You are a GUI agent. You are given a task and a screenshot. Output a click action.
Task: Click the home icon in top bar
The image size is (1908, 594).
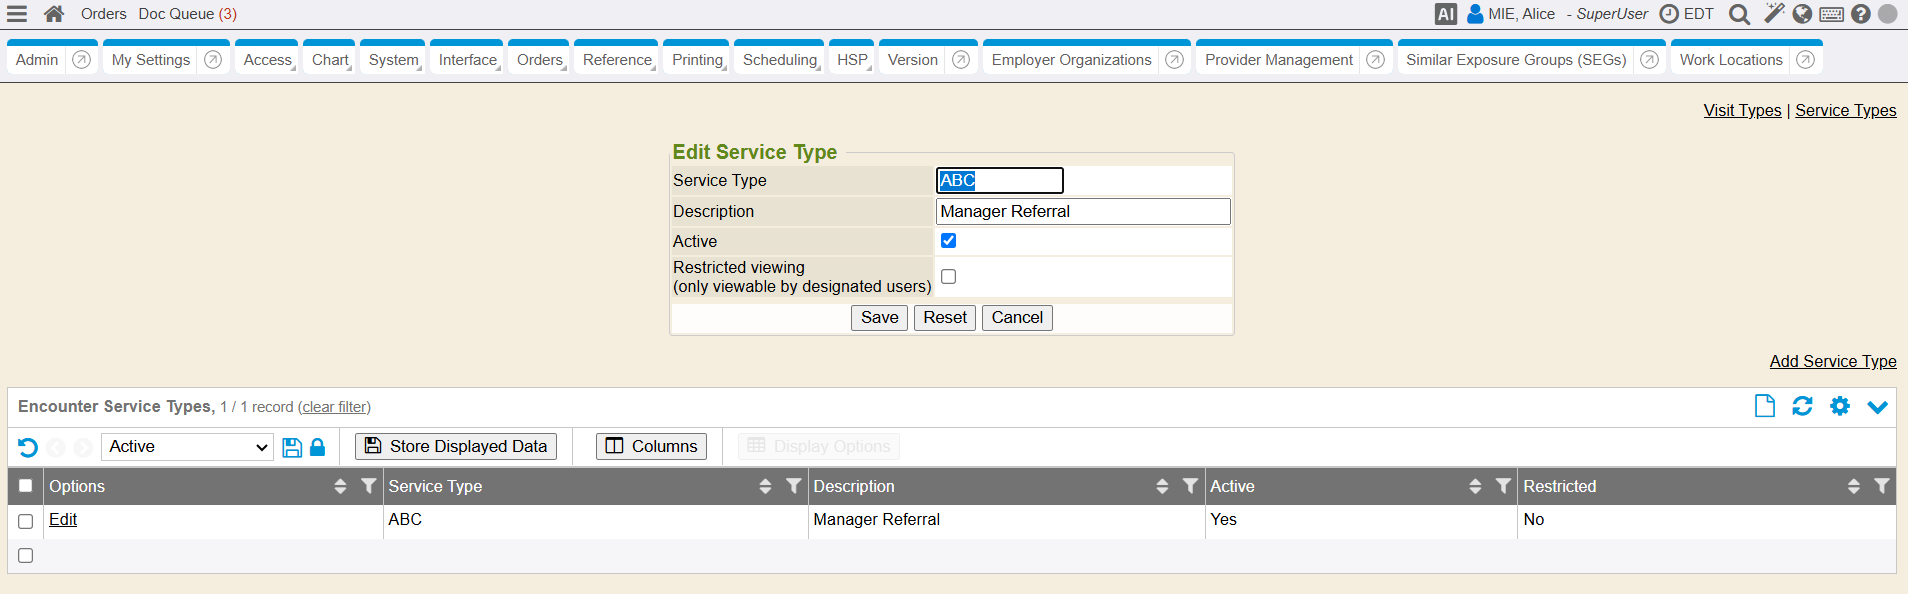pyautogui.click(x=54, y=14)
